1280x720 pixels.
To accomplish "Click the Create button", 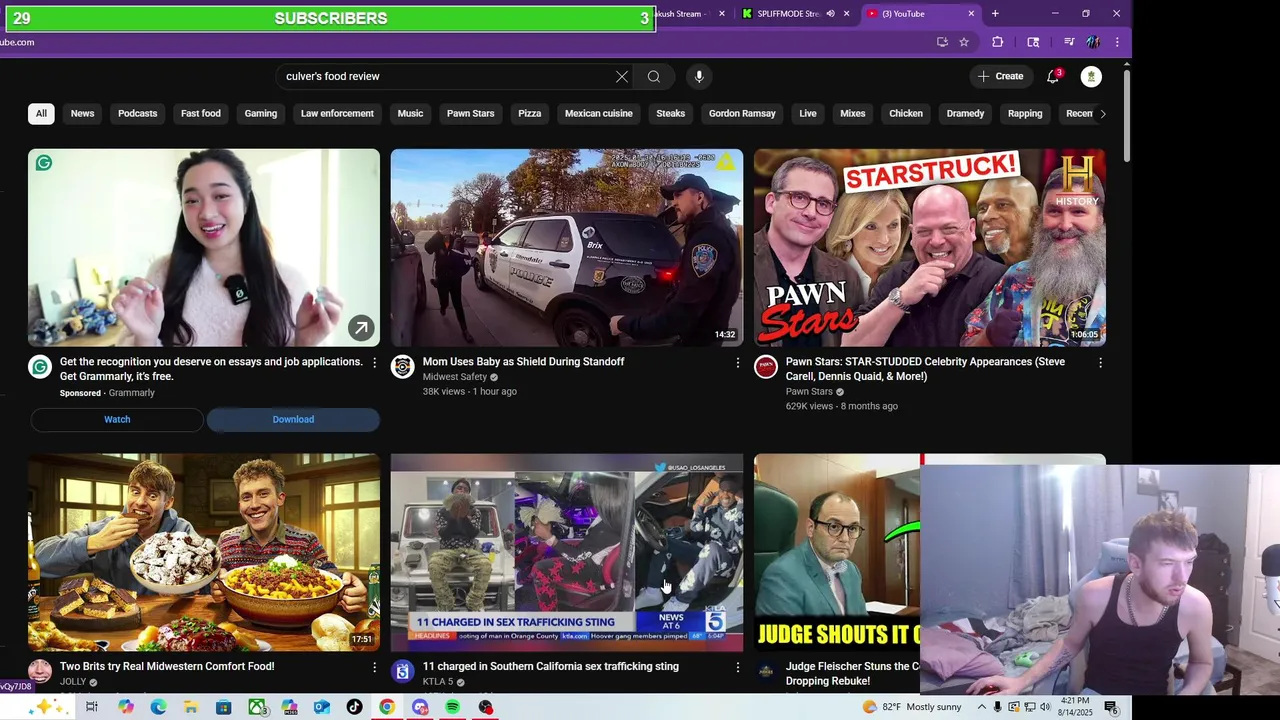I will [1000, 77].
